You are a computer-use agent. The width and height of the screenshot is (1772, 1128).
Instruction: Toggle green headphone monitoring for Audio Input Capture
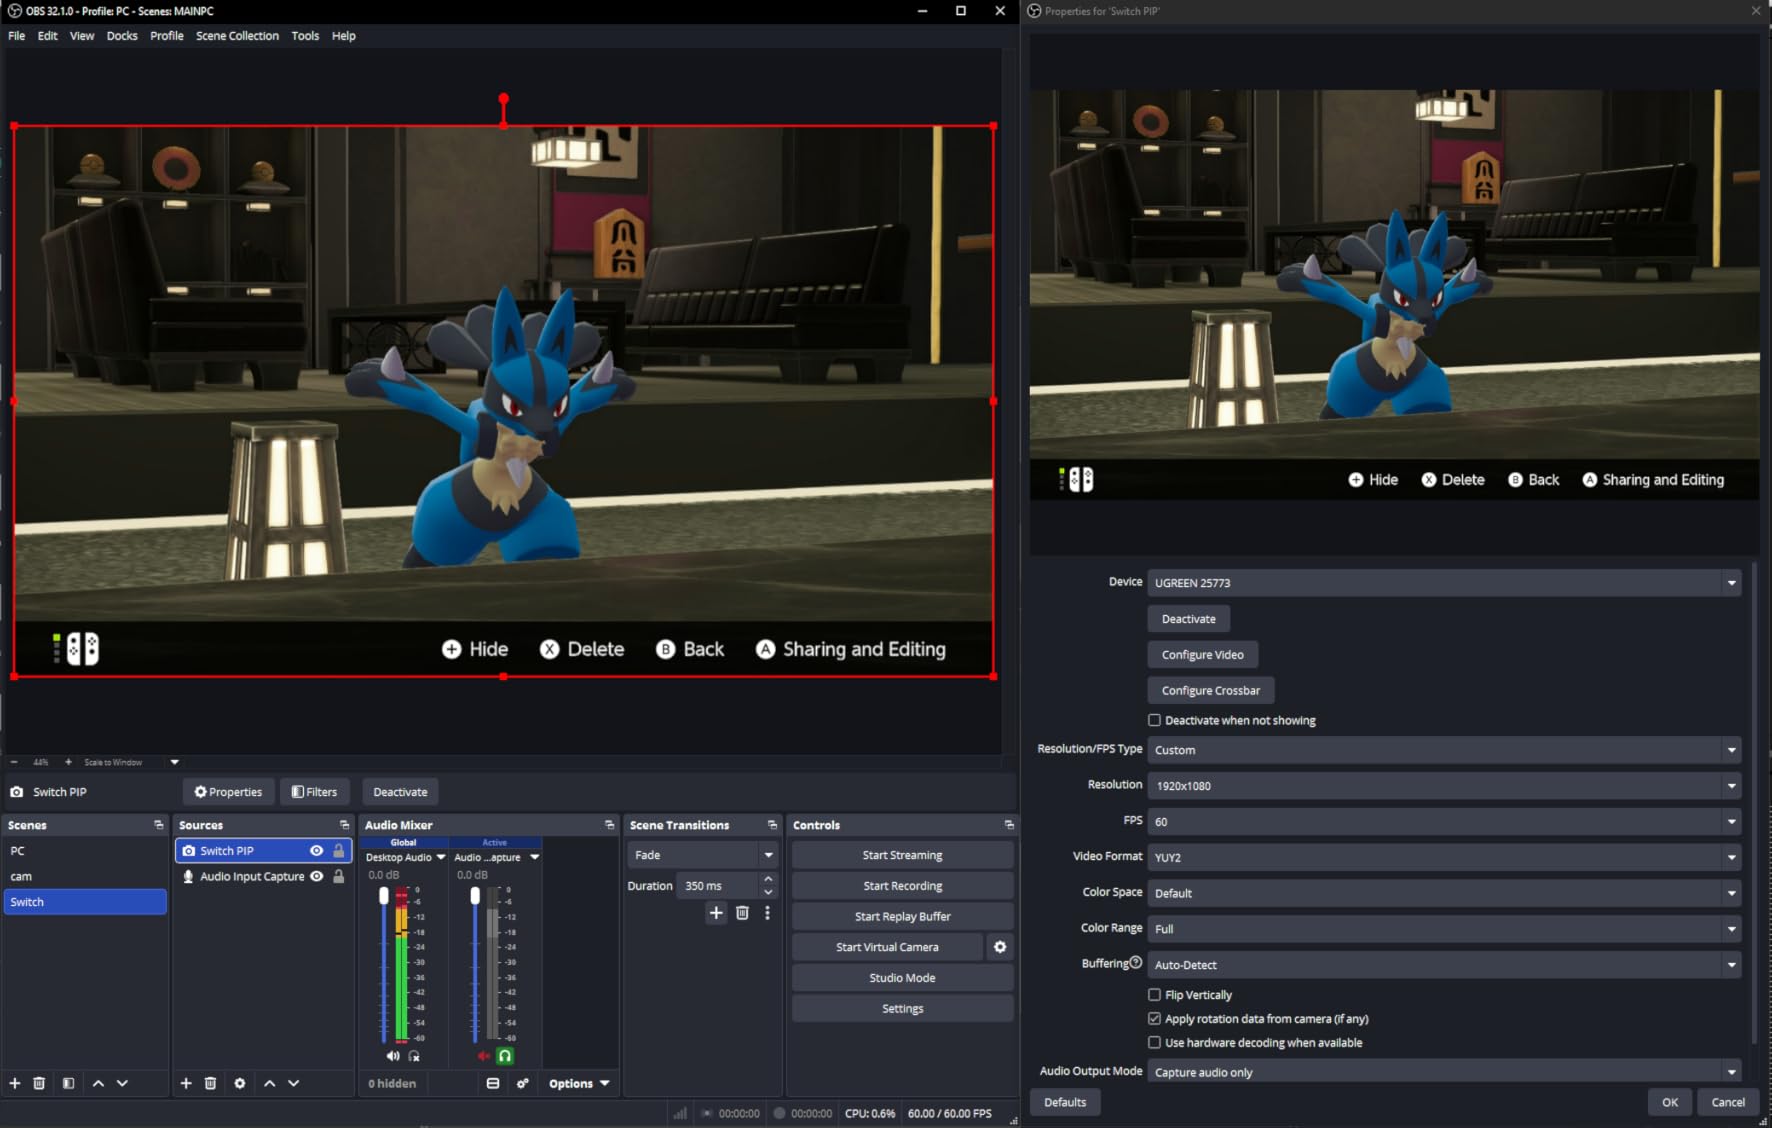coord(505,1056)
